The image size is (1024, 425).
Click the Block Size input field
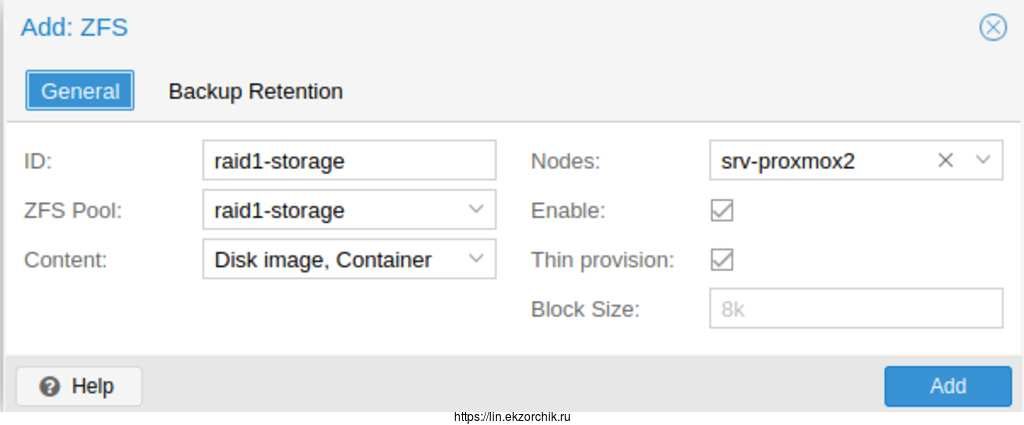[x=855, y=309]
